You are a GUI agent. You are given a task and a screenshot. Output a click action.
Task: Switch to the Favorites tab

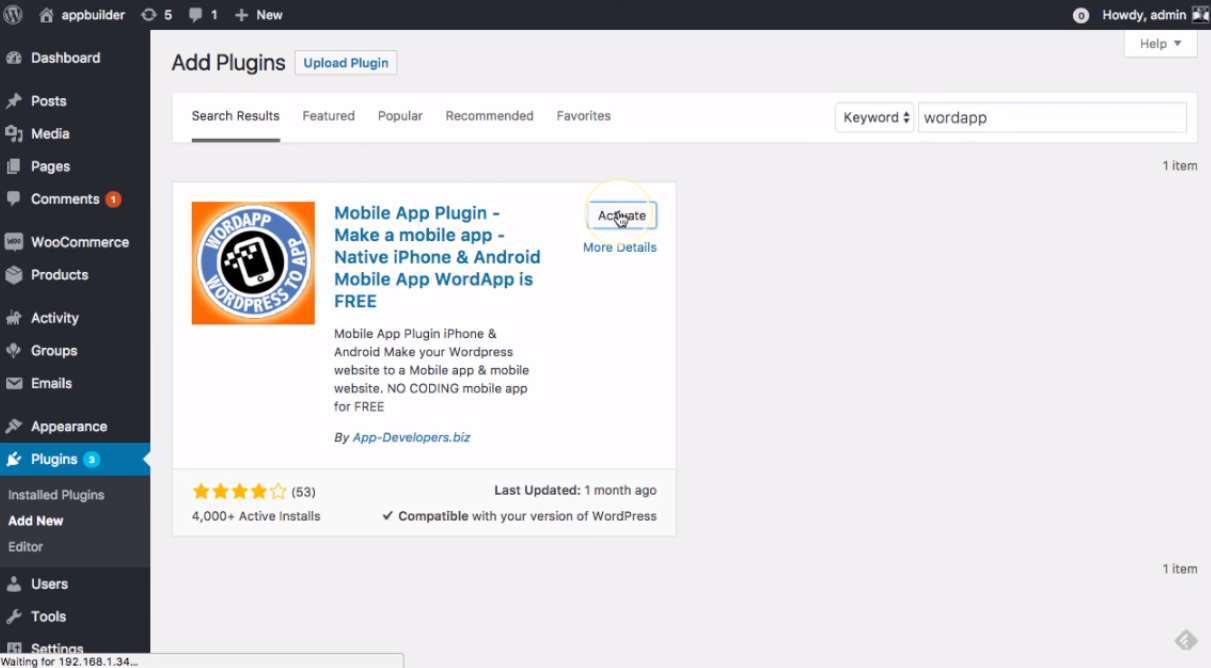click(x=584, y=116)
